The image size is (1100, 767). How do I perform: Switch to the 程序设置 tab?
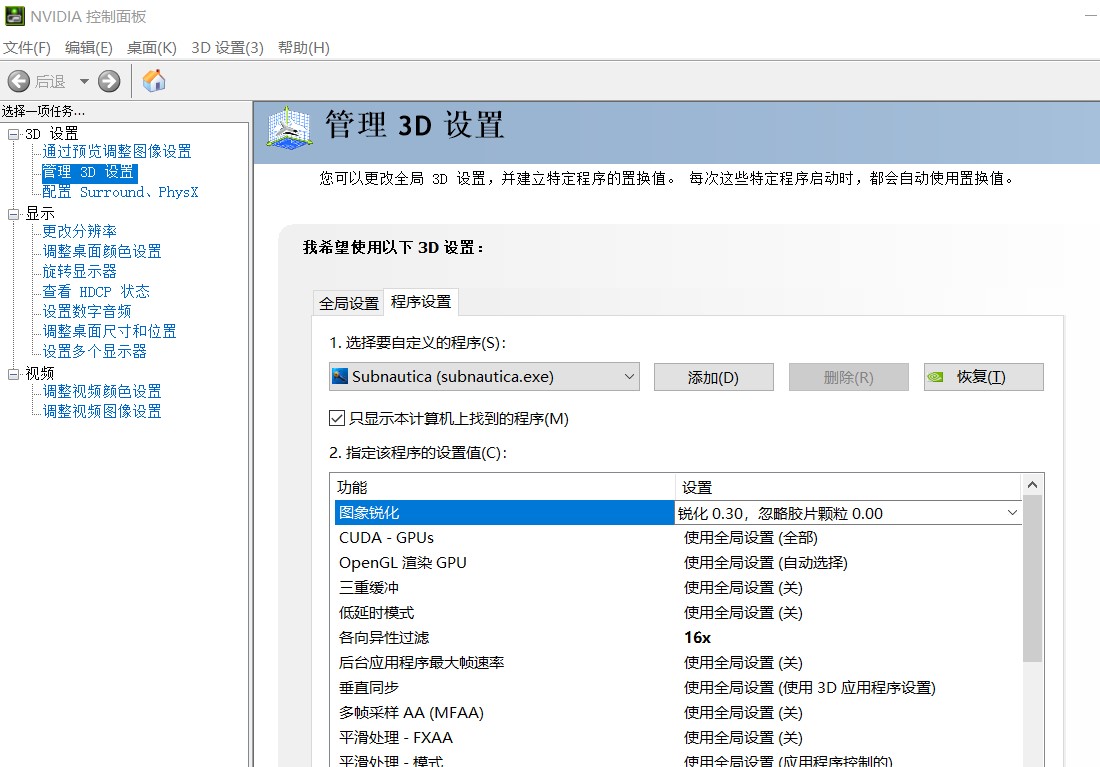421,302
